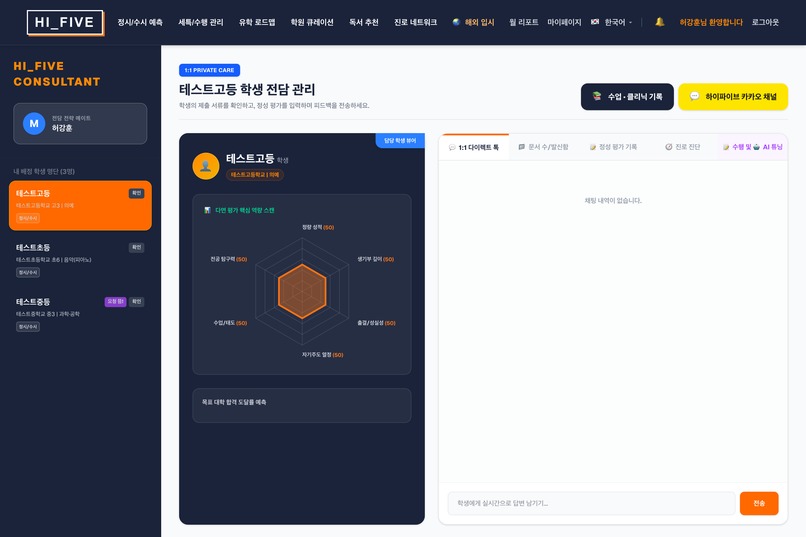Click 로그아웃 to log out
This screenshot has height=537, width=806.
click(765, 22)
